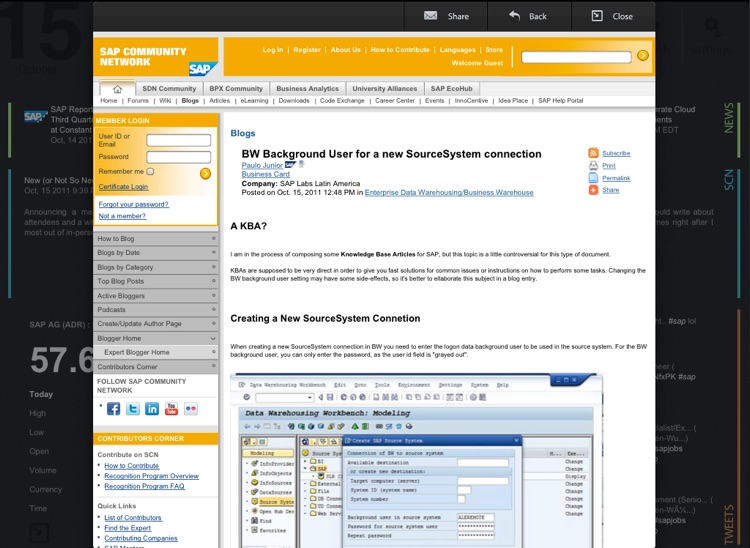
Task: Click the search input field
Action: 576,57
